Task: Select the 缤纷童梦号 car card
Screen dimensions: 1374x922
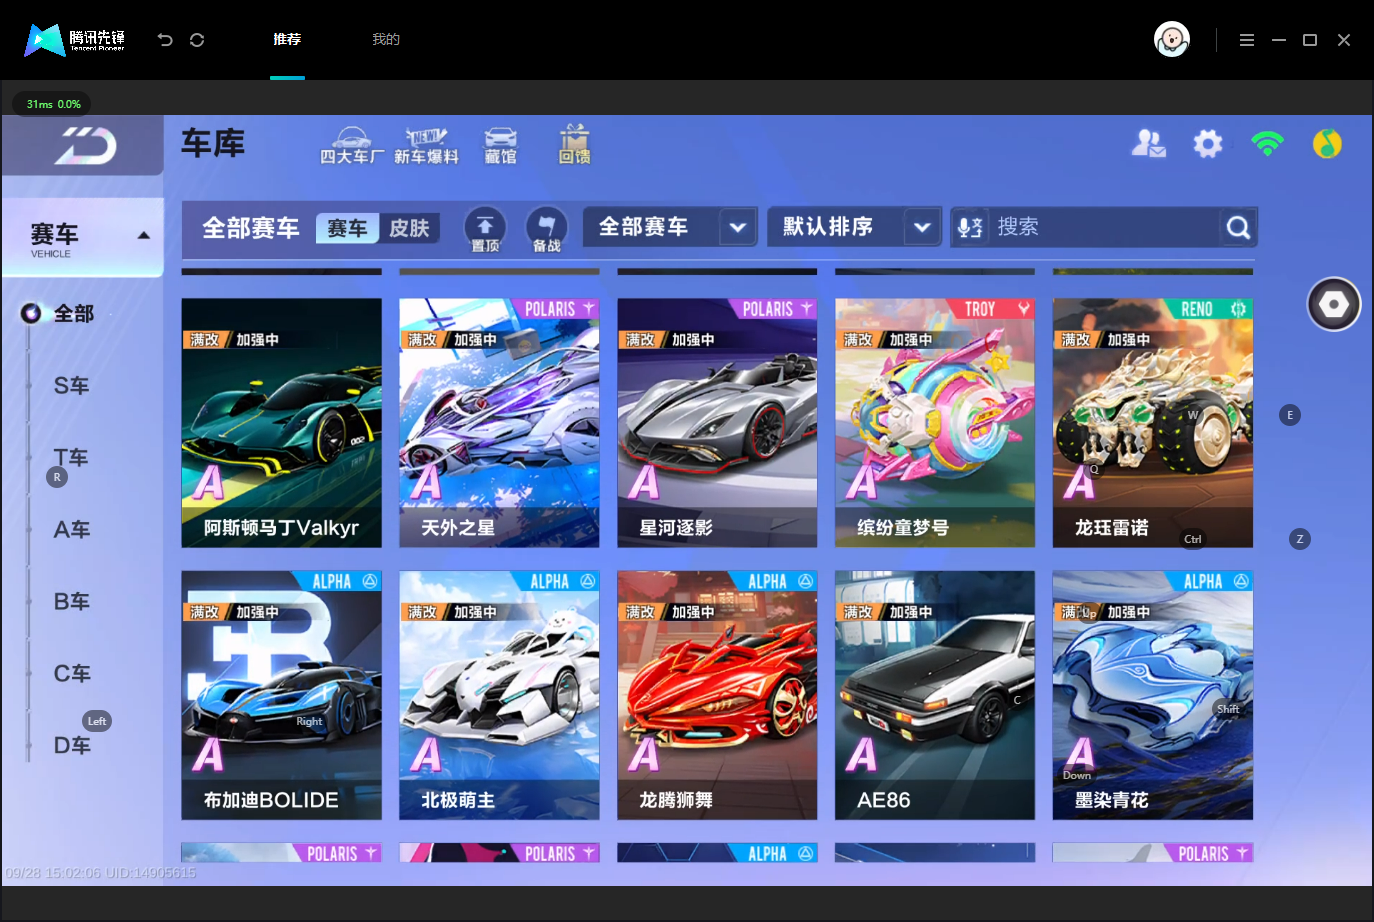Action: point(935,423)
